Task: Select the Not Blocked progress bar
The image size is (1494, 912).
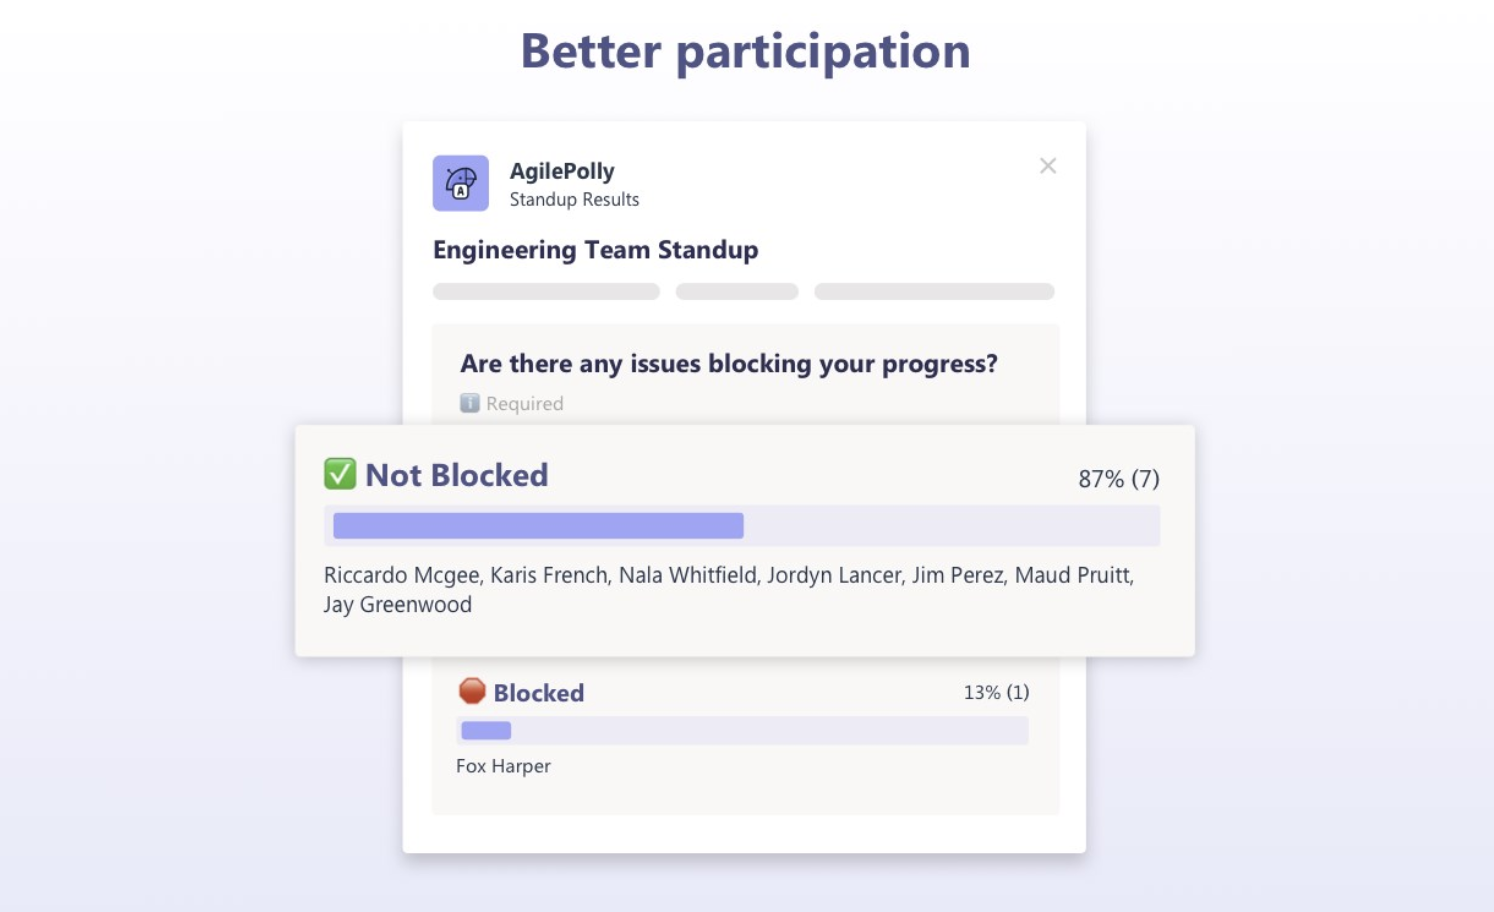Action: pyautogui.click(x=741, y=526)
